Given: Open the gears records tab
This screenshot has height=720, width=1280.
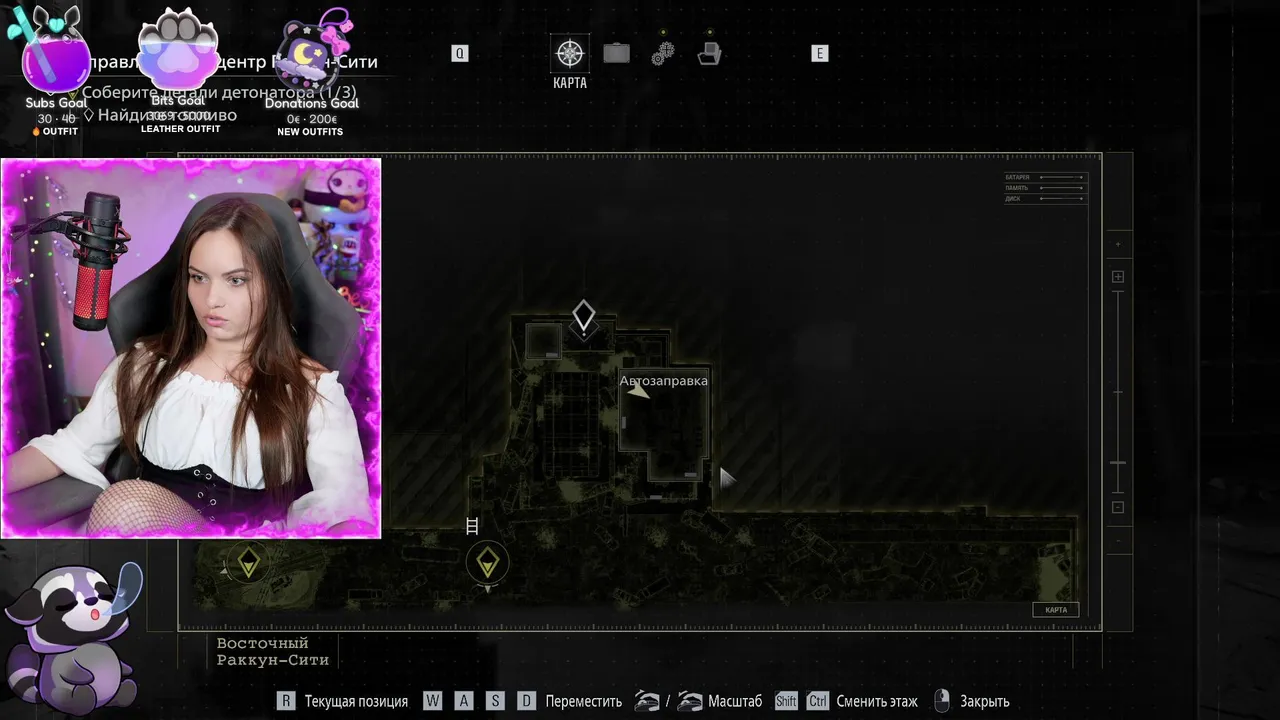Looking at the screenshot, I should pos(663,53).
